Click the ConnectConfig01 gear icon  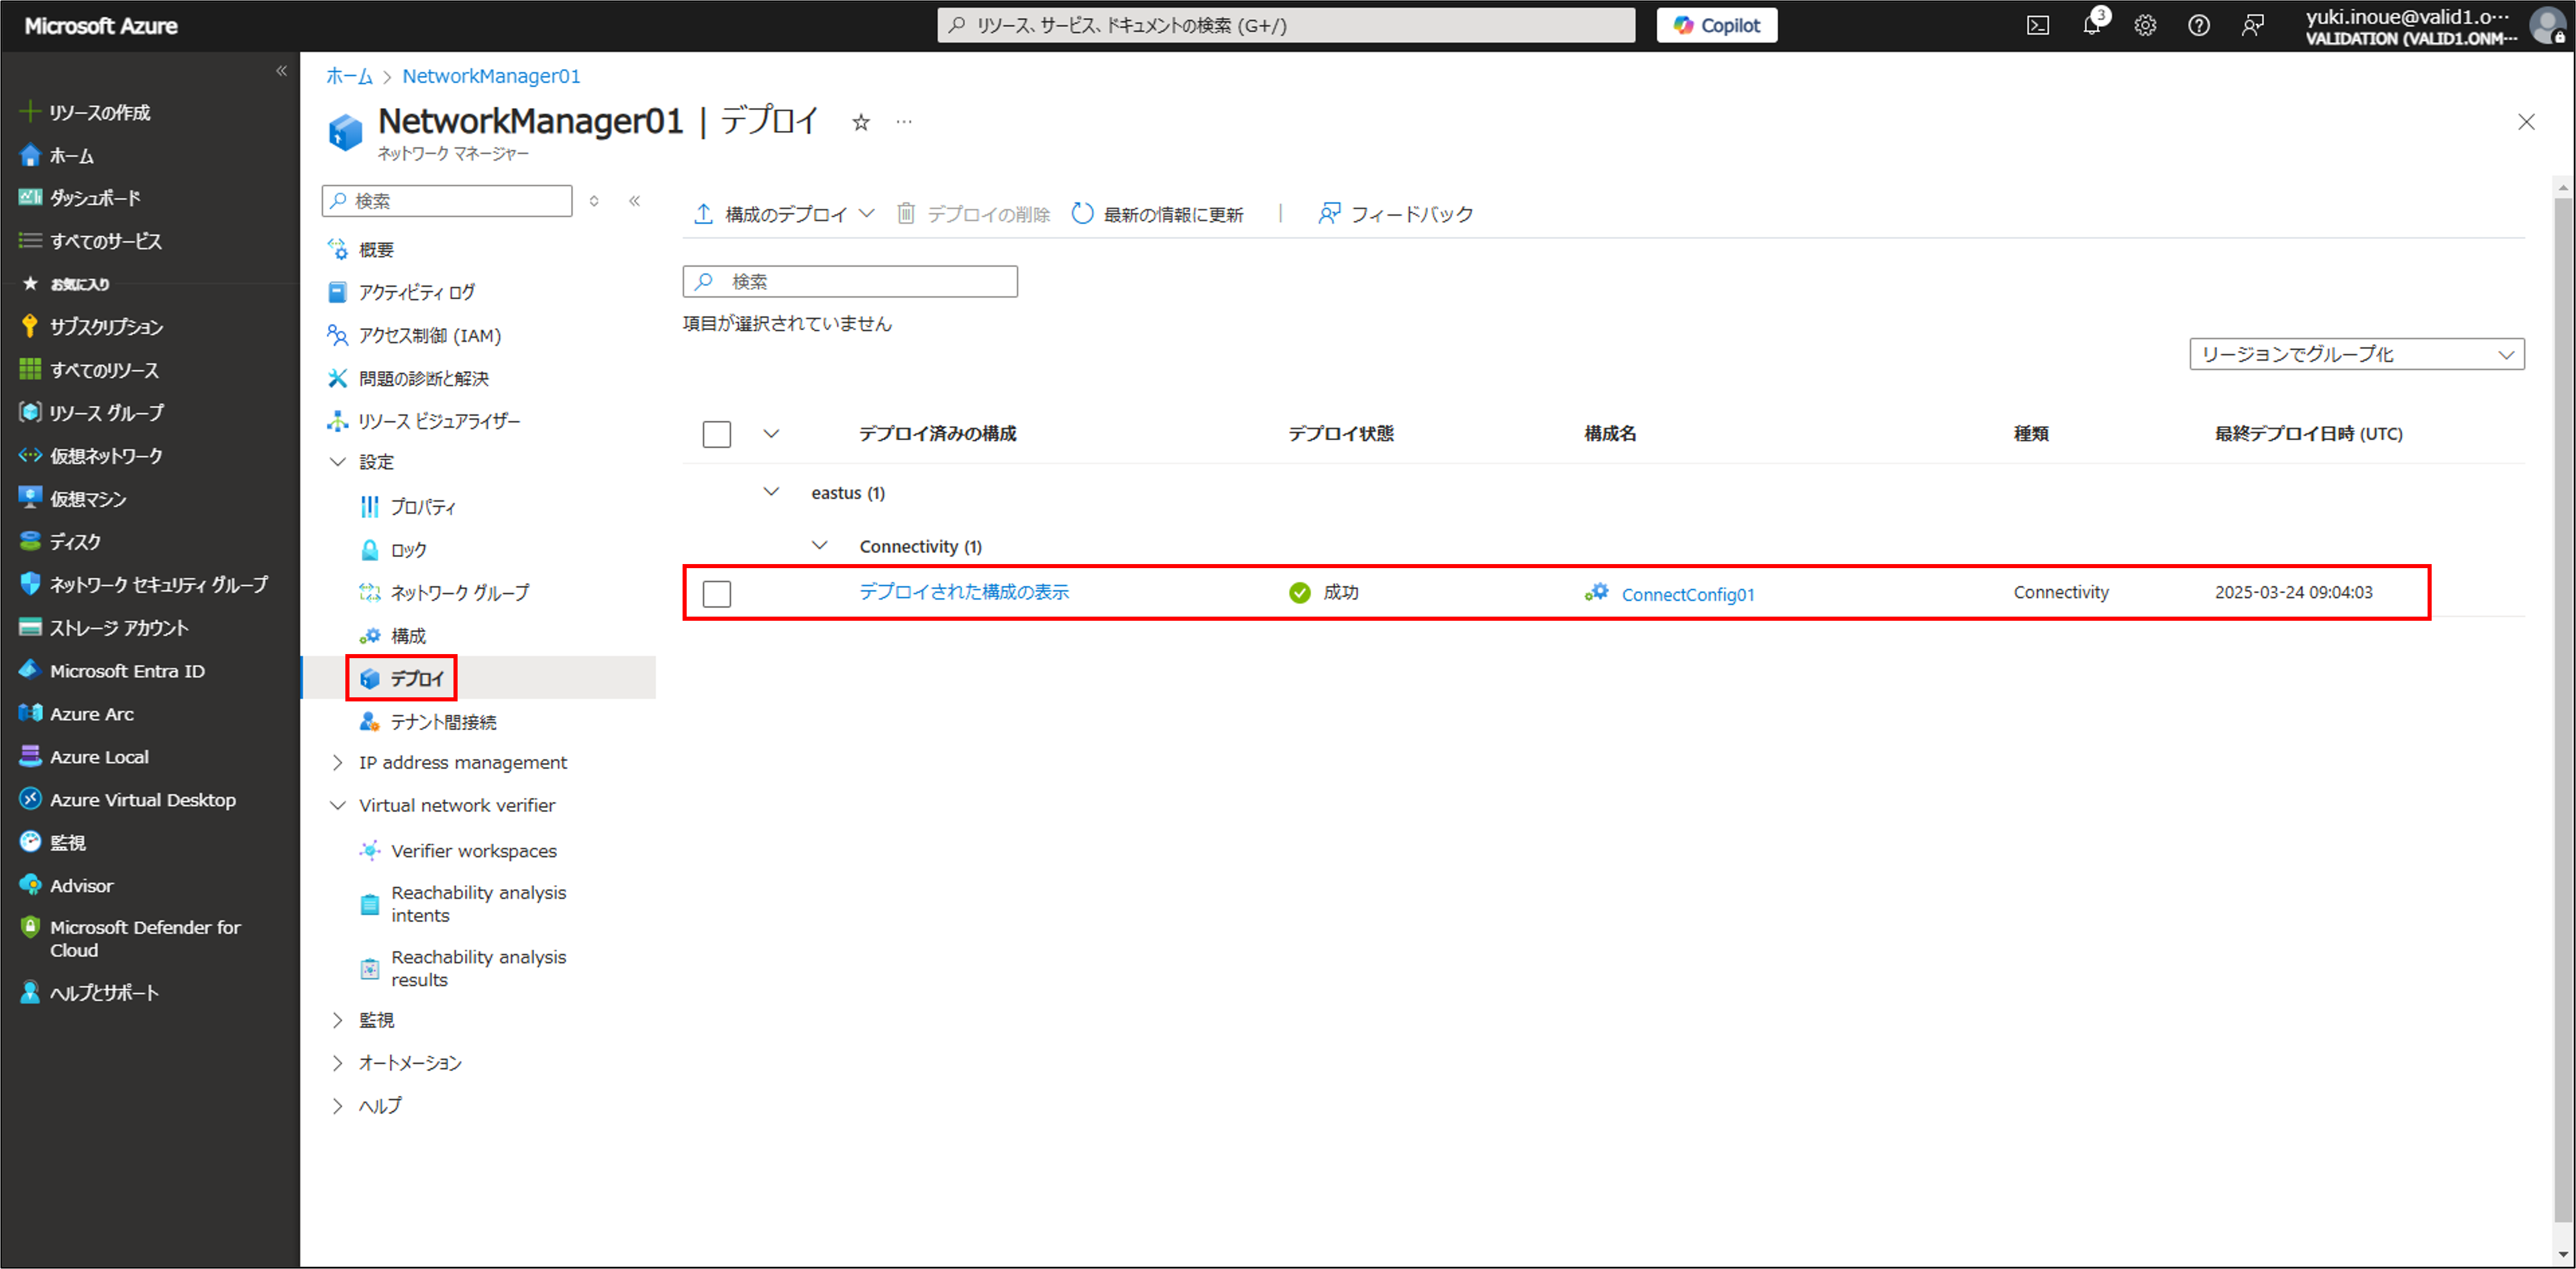point(1596,593)
